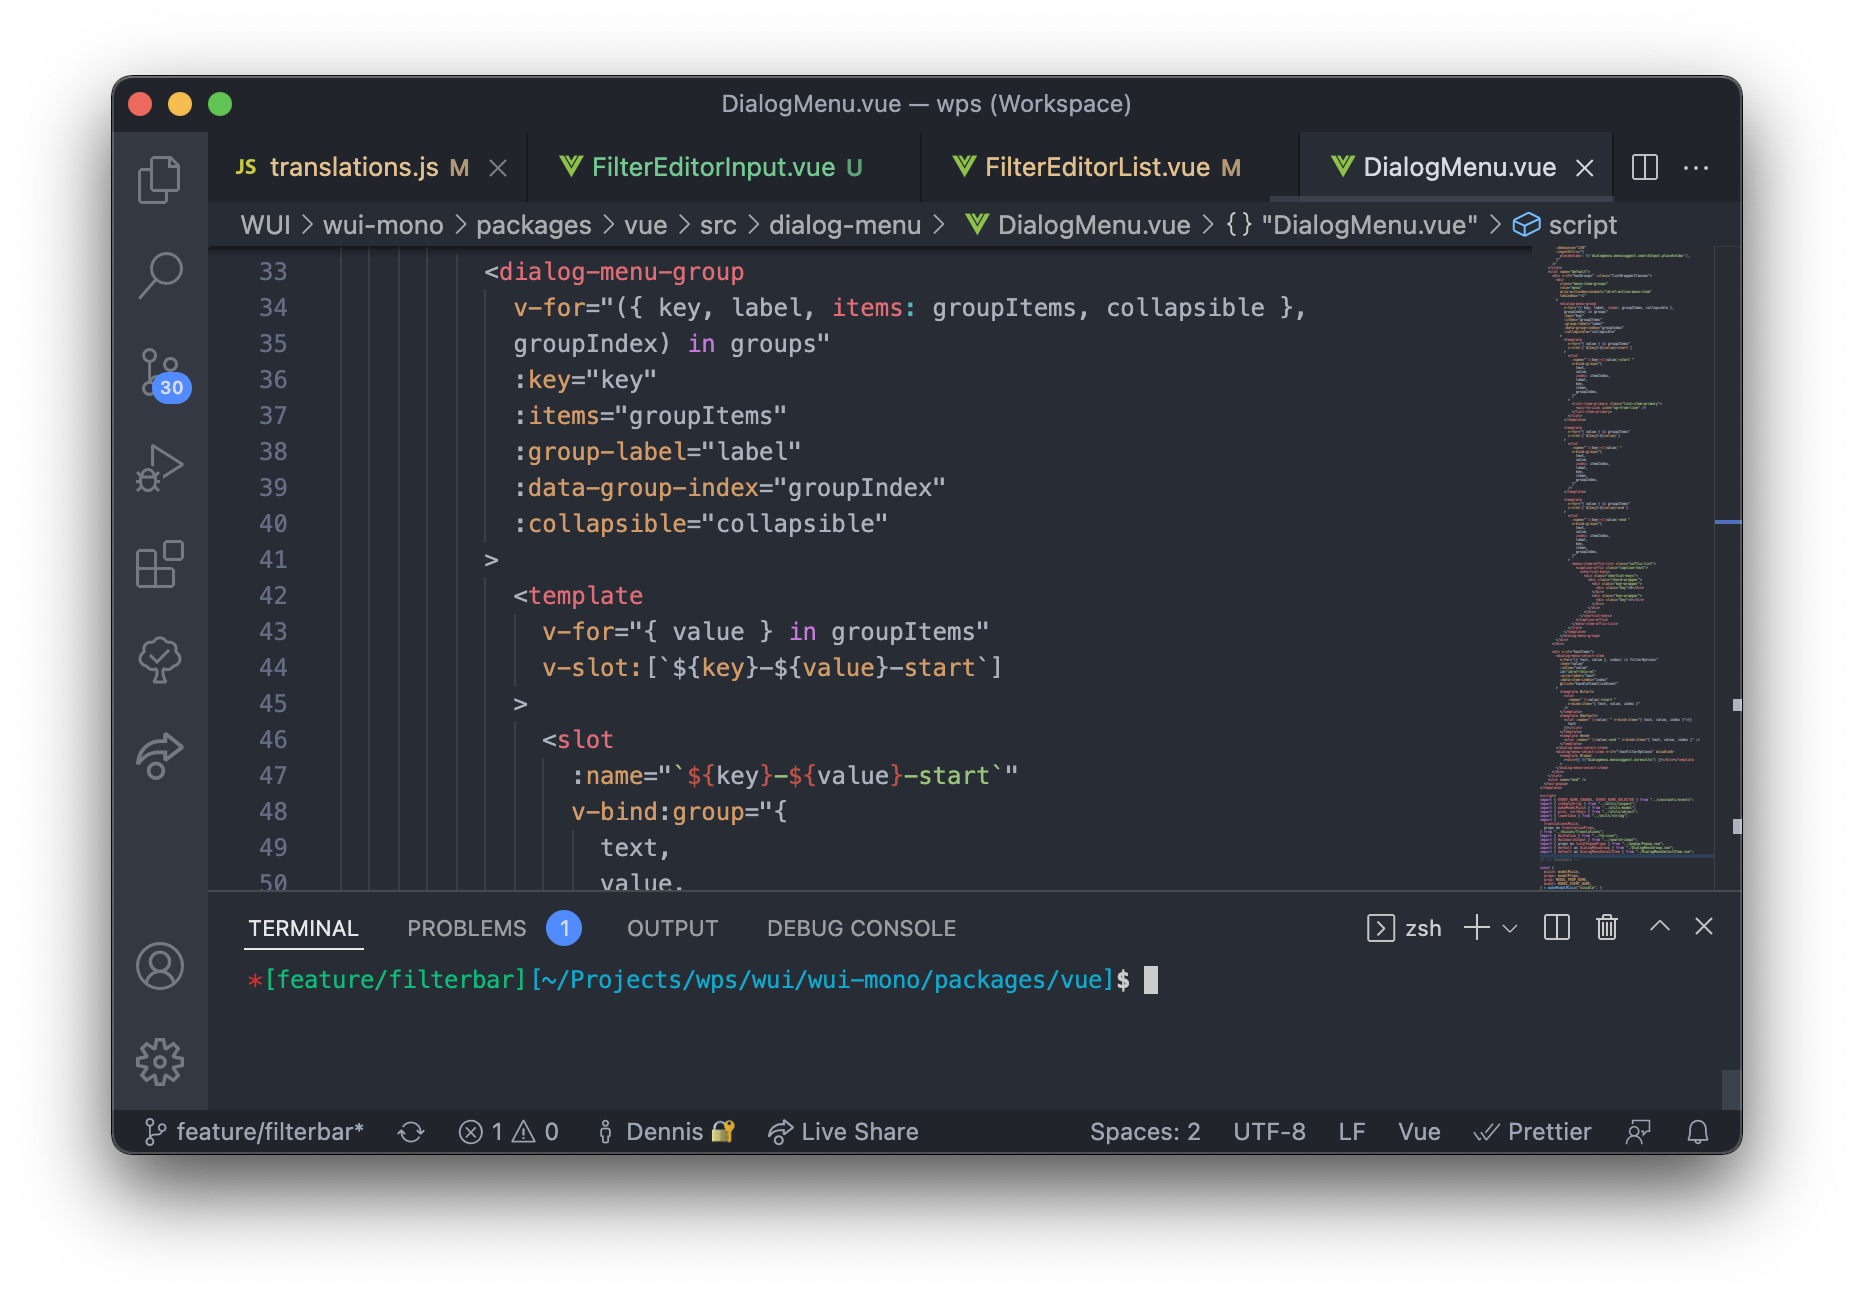Select the zsh terminal shell entry
1854x1302 pixels.
point(1404,928)
